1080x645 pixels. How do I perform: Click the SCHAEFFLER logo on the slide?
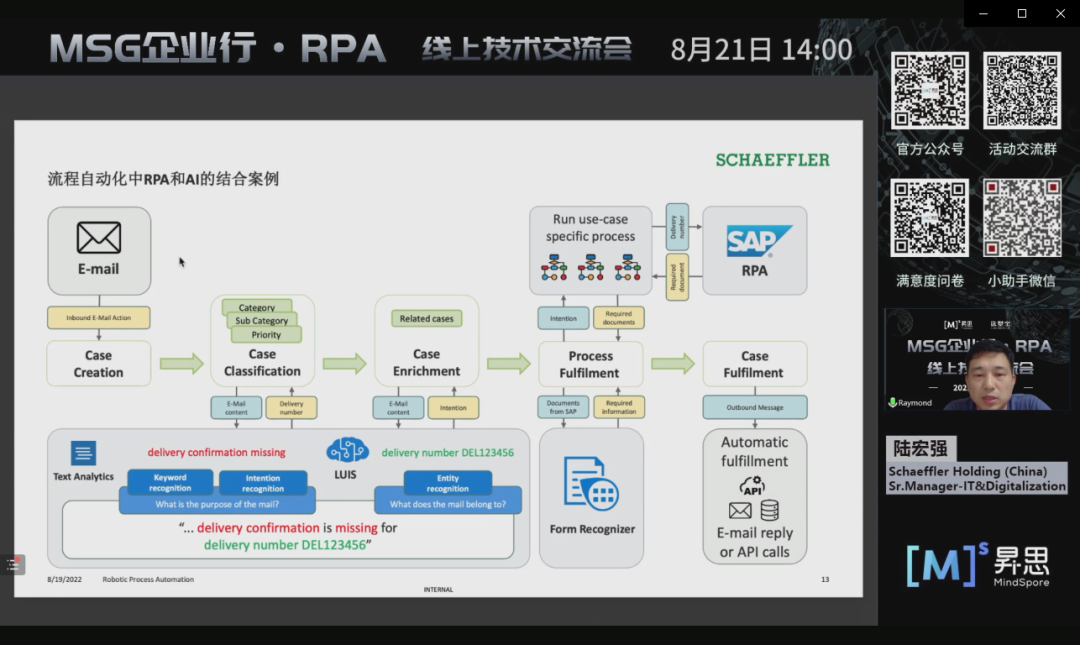(772, 160)
